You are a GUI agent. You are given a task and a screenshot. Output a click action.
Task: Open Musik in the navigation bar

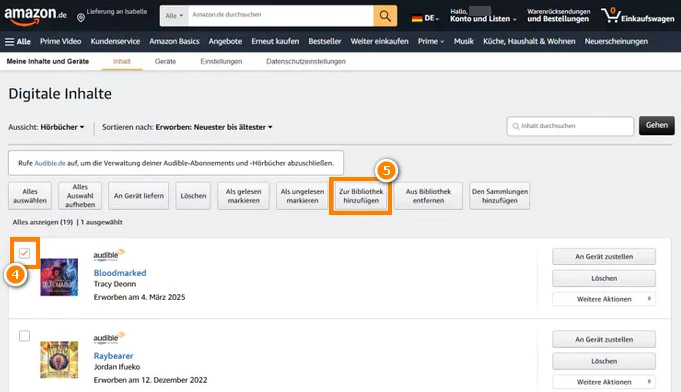click(x=463, y=41)
